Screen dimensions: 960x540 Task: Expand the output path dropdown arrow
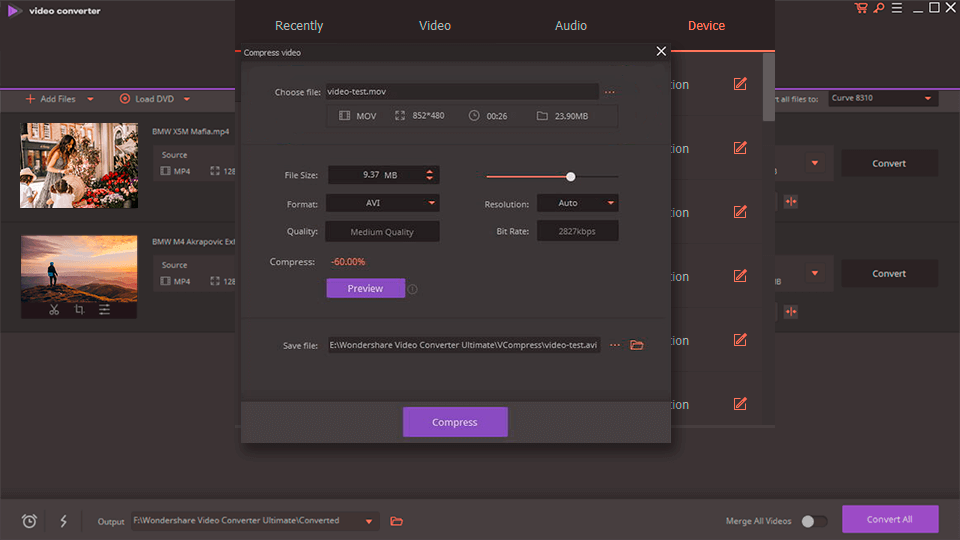point(369,522)
